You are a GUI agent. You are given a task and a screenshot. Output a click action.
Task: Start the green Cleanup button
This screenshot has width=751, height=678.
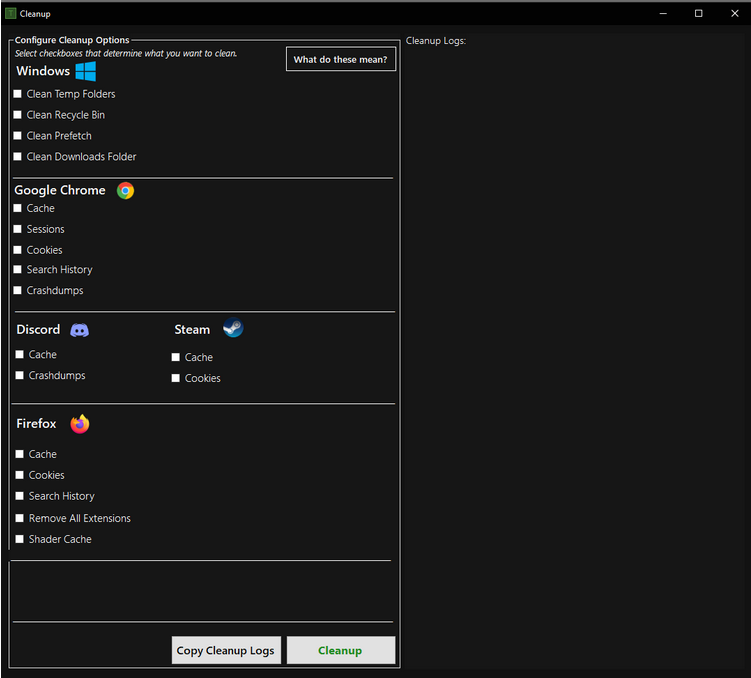(x=341, y=650)
